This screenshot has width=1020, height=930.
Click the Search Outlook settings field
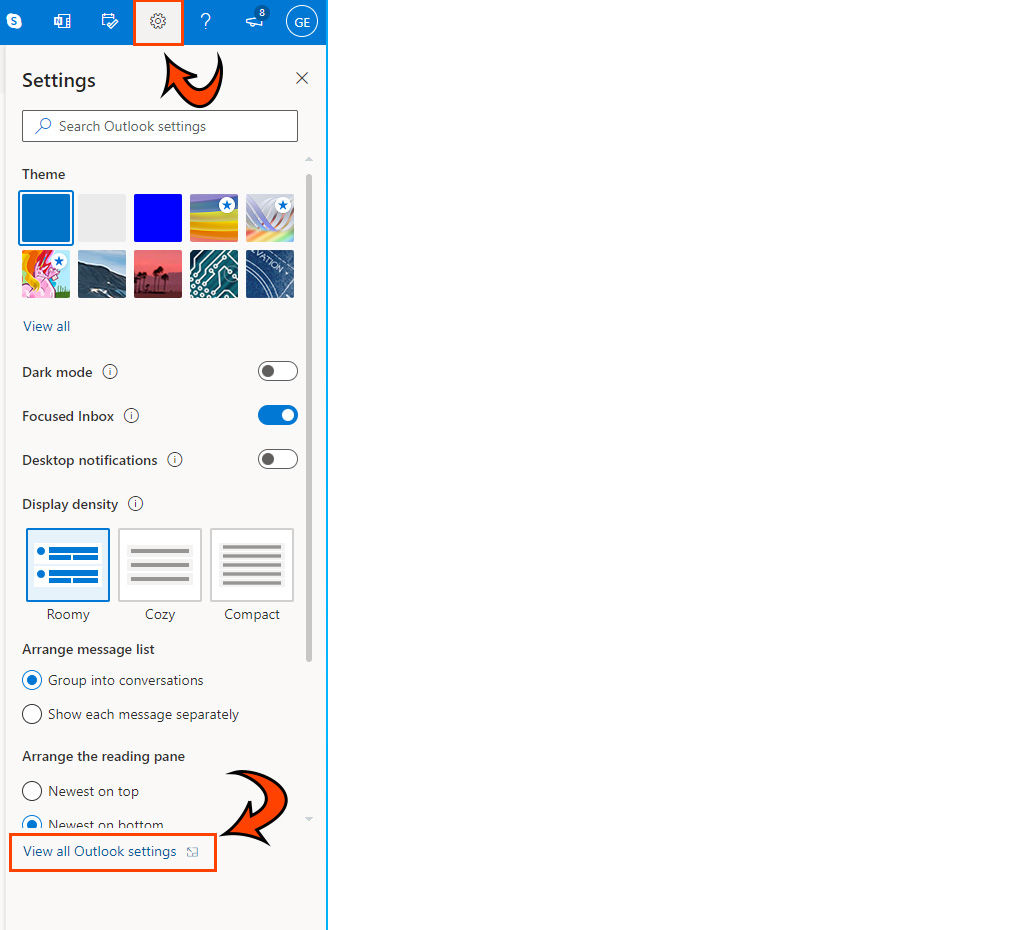pyautogui.click(x=160, y=126)
